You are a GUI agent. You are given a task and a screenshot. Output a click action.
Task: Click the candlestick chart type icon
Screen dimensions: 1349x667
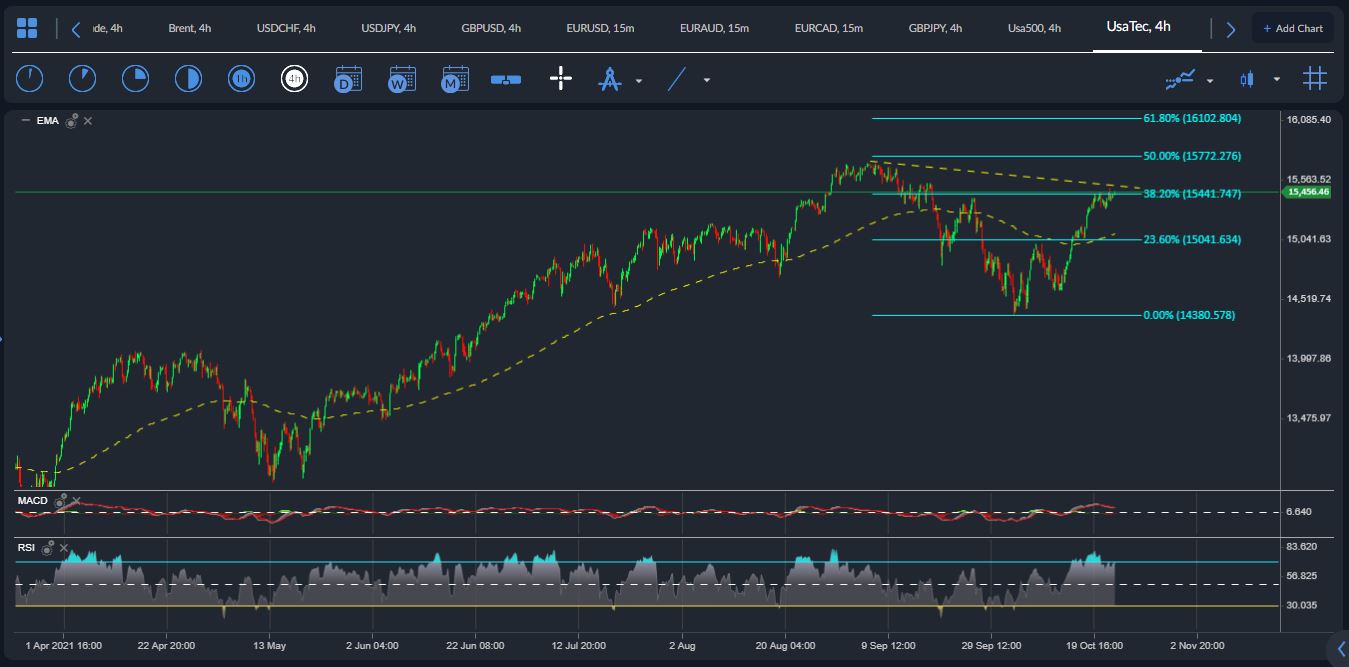(1246, 79)
